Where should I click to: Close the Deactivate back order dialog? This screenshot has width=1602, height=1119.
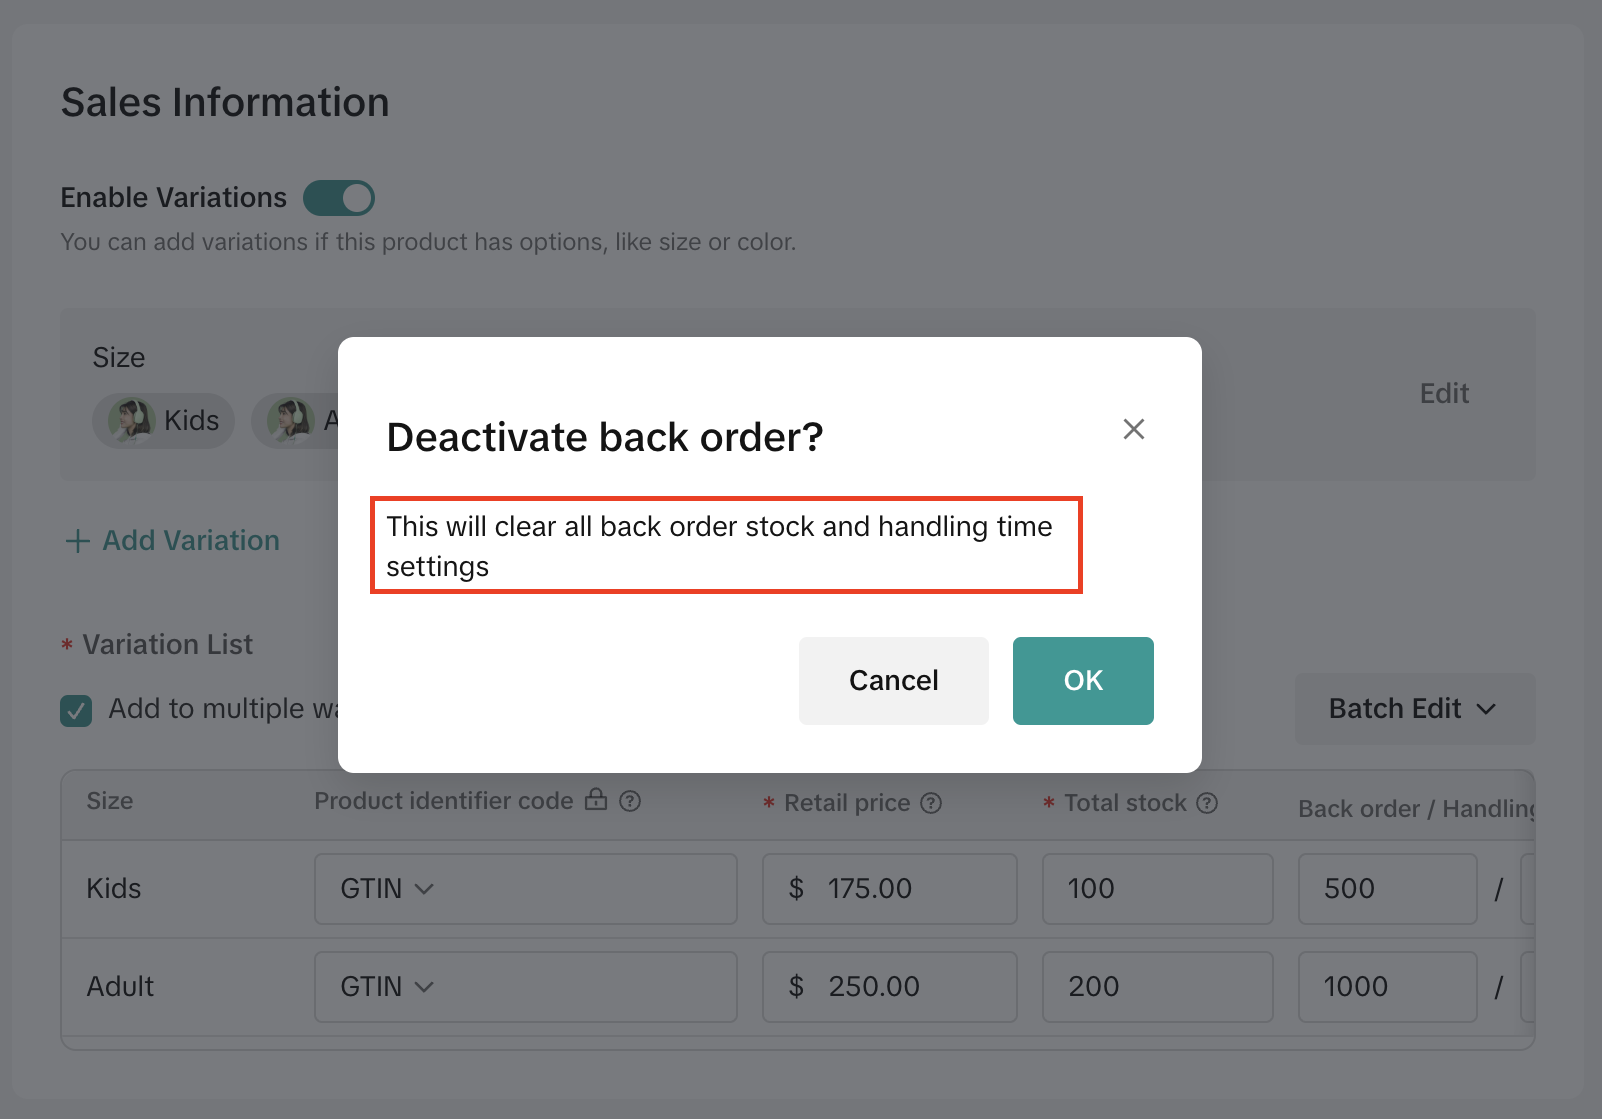(1133, 429)
